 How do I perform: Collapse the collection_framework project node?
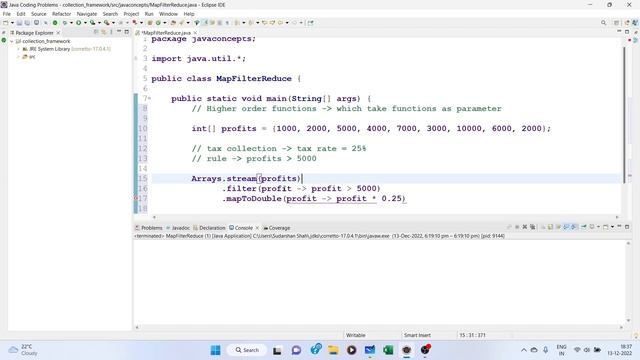coord(12,41)
